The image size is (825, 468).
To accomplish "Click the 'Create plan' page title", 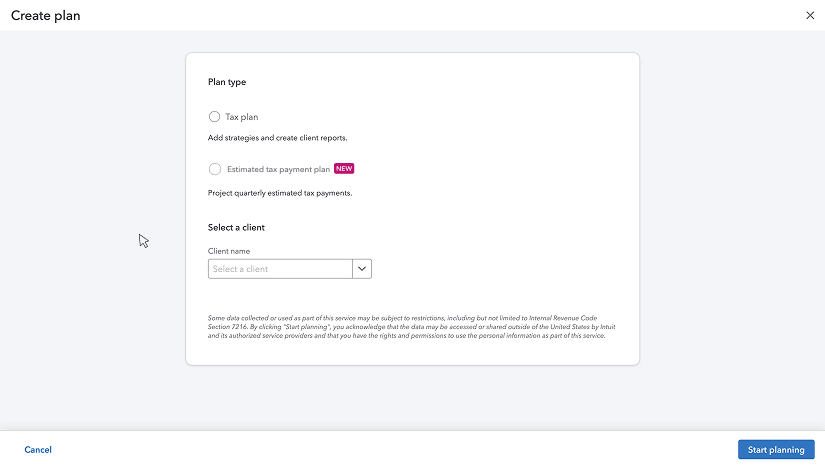I will [x=46, y=16].
